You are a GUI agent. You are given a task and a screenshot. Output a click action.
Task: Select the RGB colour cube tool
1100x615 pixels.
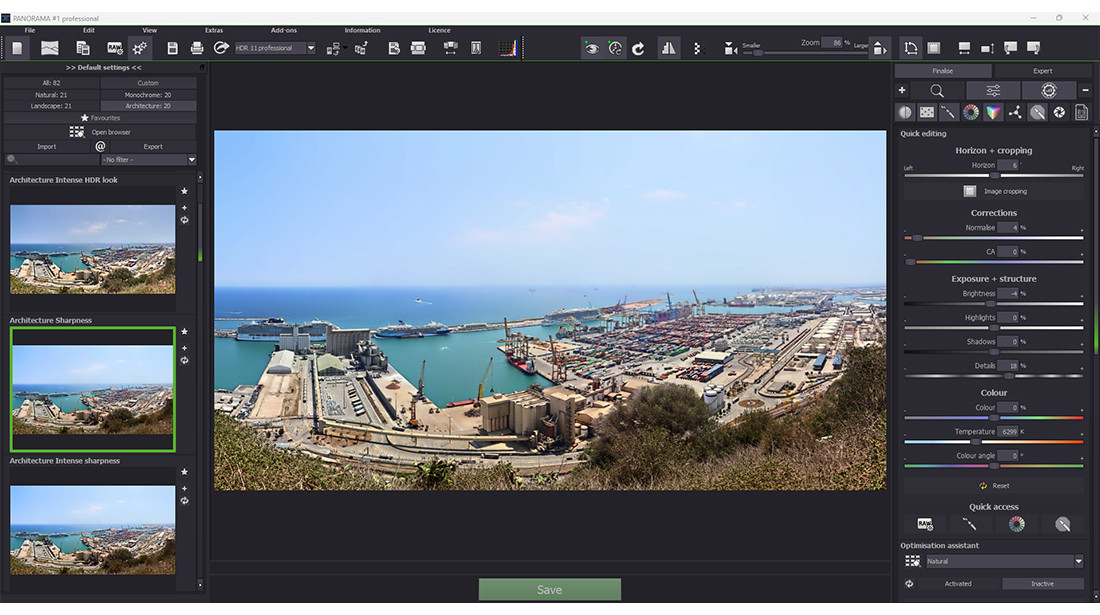(993, 111)
